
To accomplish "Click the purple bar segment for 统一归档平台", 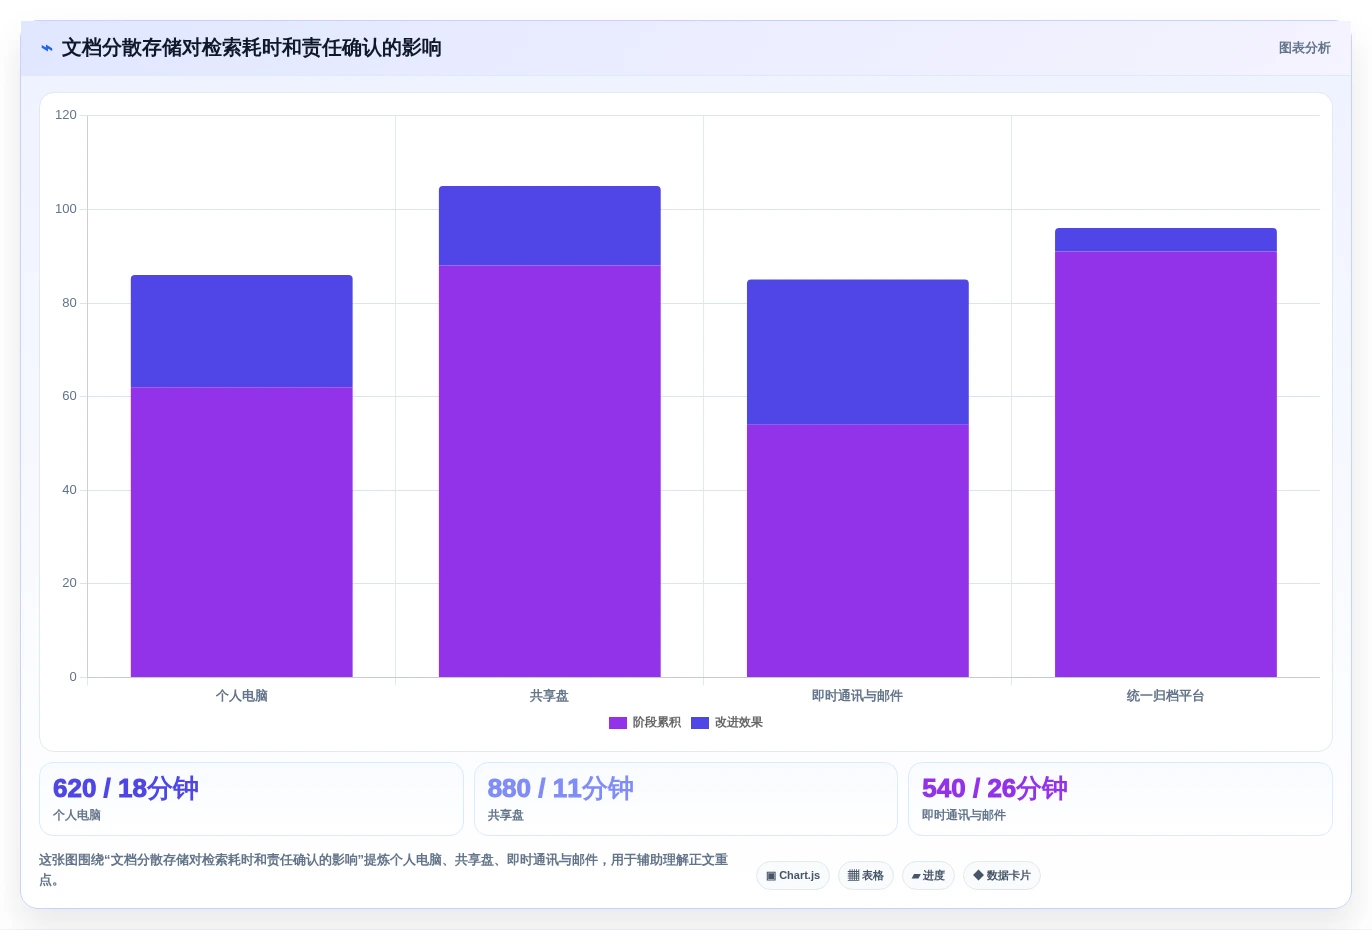I will (x=1166, y=464).
